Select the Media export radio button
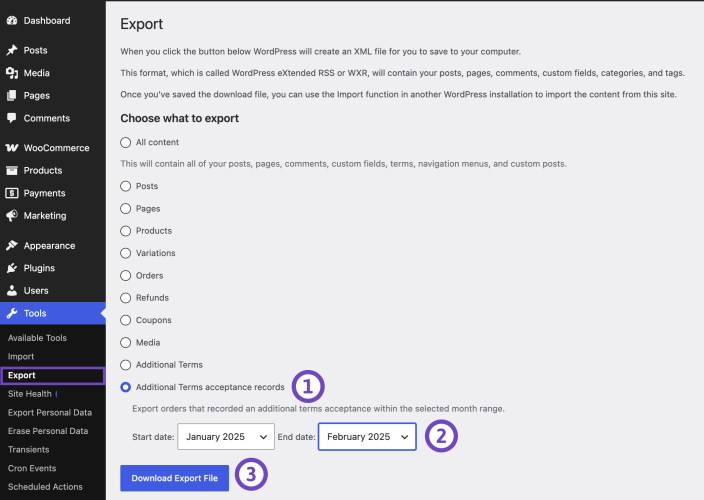The width and height of the screenshot is (704, 500). point(126,342)
